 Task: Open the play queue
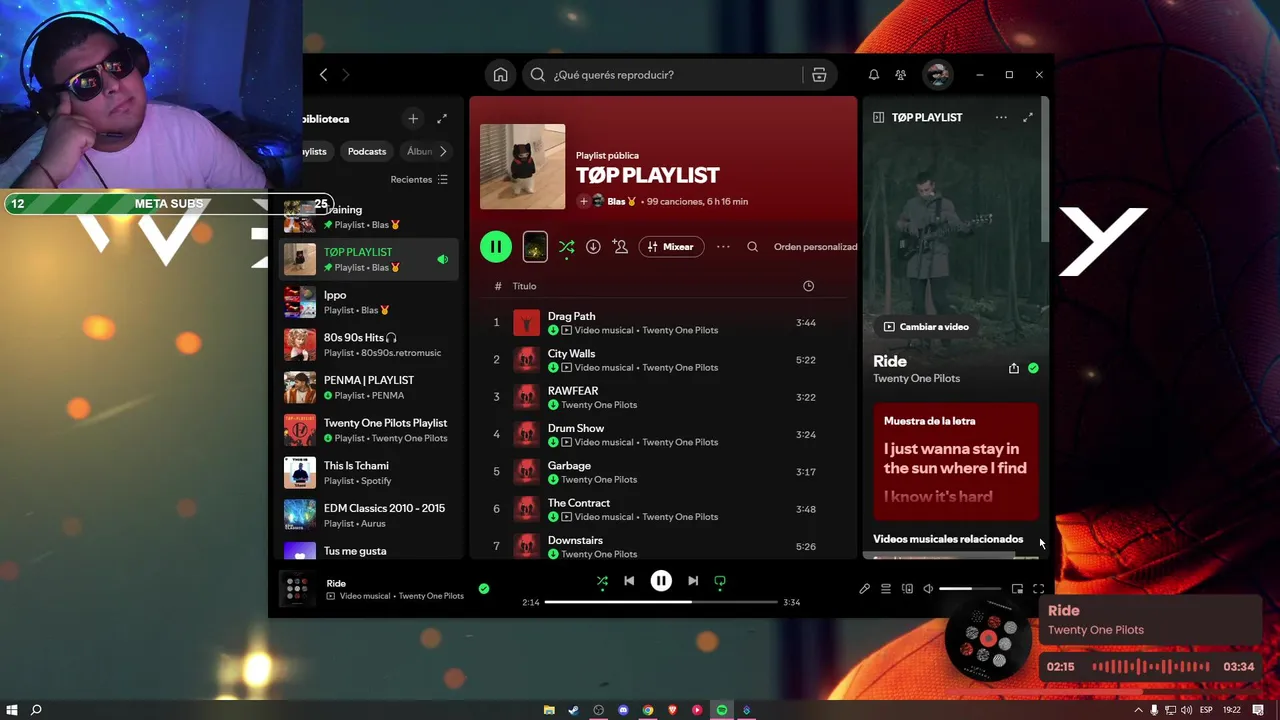pos(886,589)
